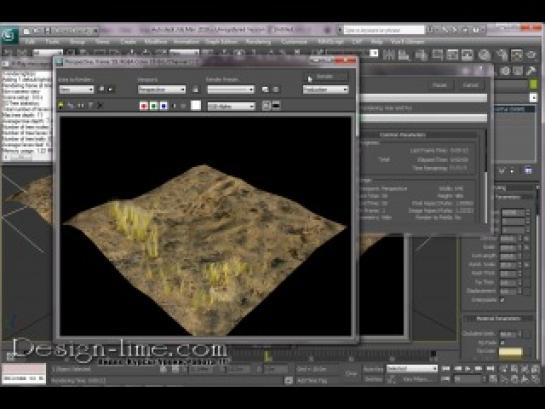Open the Customize menu
Image resolution: width=545 pixels, height=409 pixels.
tap(294, 42)
